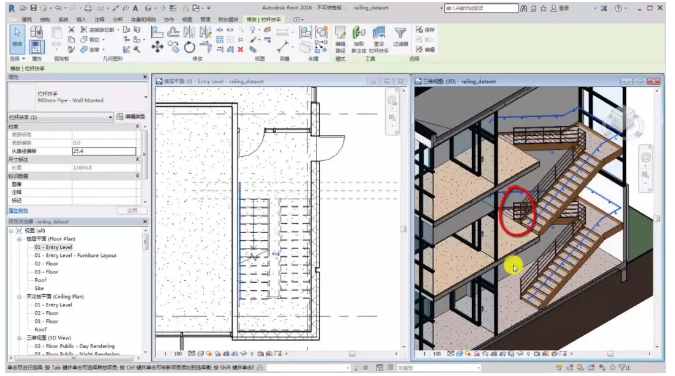Collapse the 3D View node in Project Browser
This screenshot has width=675, height=376.
pyautogui.click(x=19, y=338)
